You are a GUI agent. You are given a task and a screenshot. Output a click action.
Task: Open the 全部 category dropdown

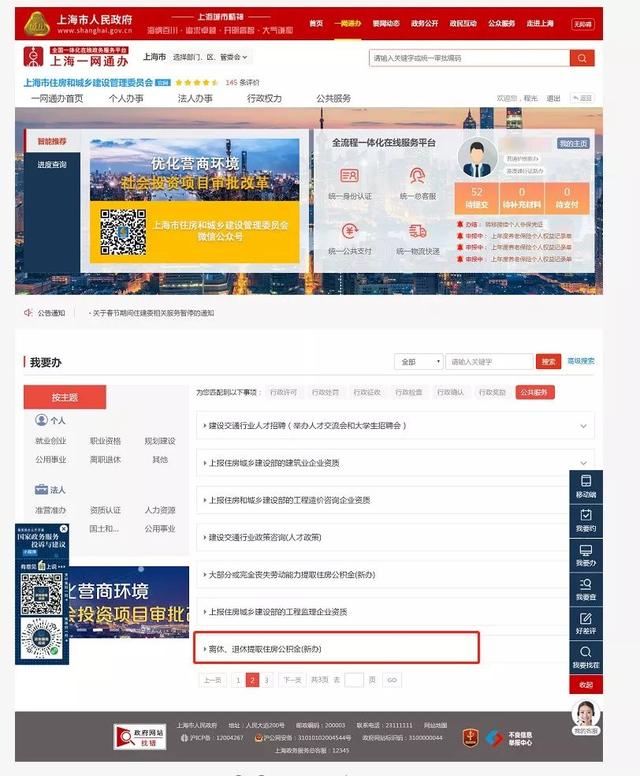click(419, 362)
